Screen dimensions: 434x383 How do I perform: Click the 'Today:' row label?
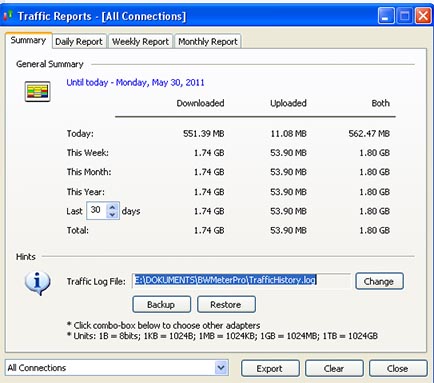[80, 134]
